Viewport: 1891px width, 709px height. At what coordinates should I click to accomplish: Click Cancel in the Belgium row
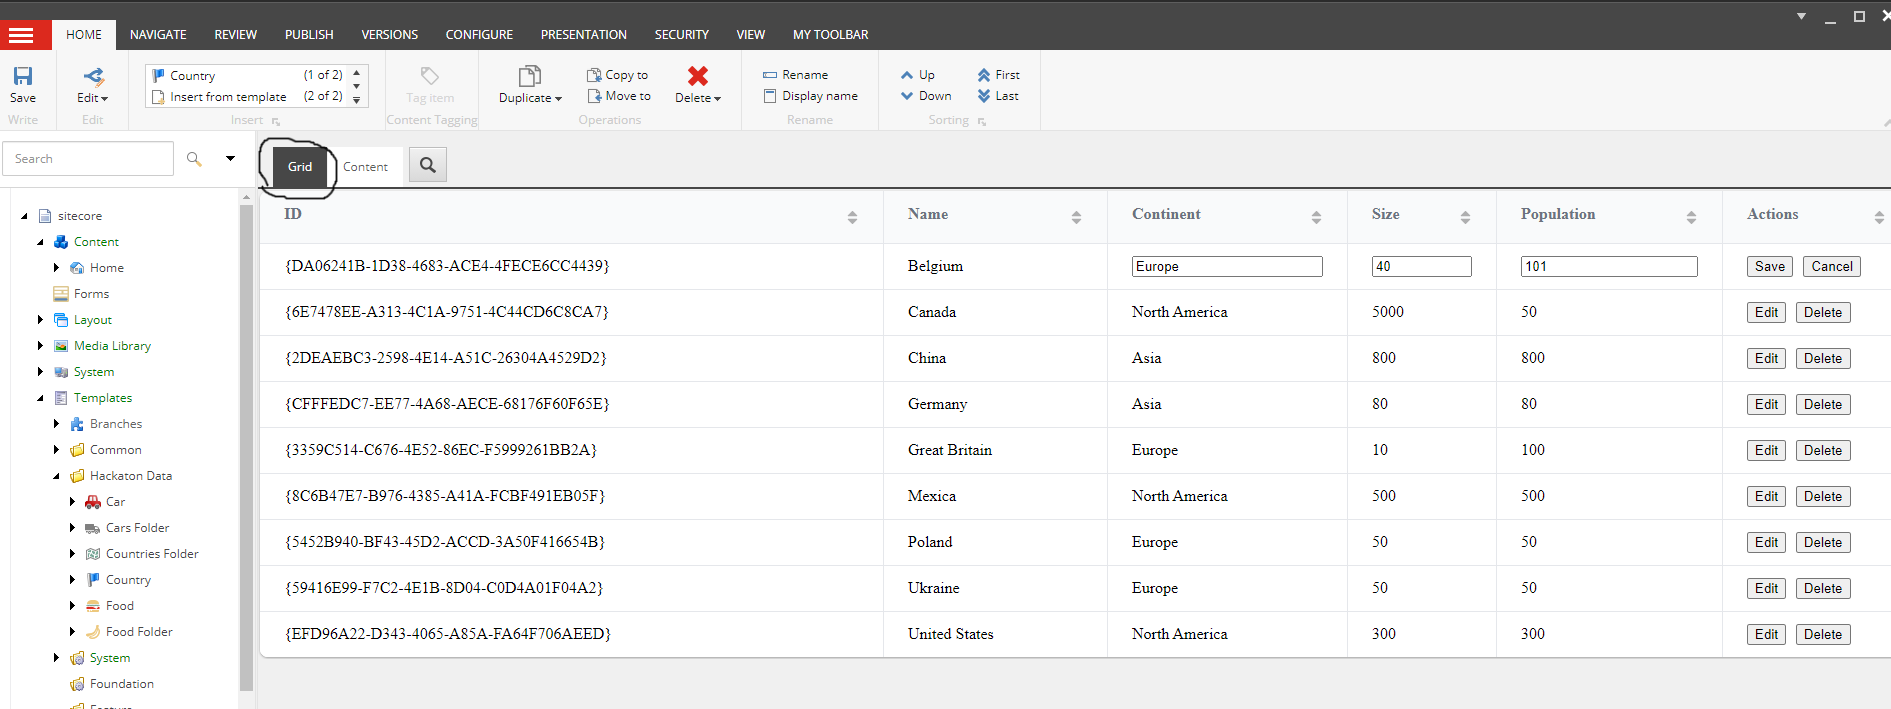pyautogui.click(x=1831, y=266)
